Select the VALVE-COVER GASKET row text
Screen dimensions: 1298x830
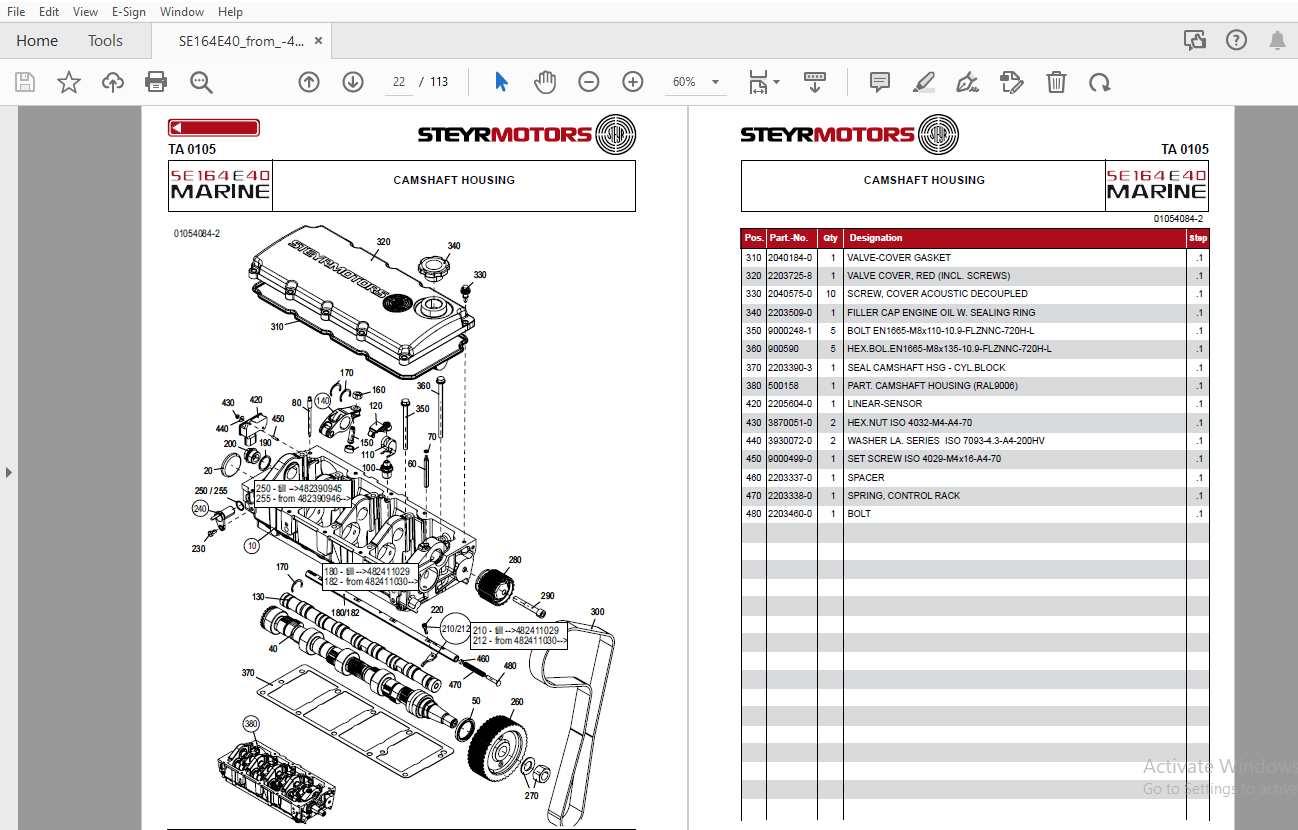899,258
